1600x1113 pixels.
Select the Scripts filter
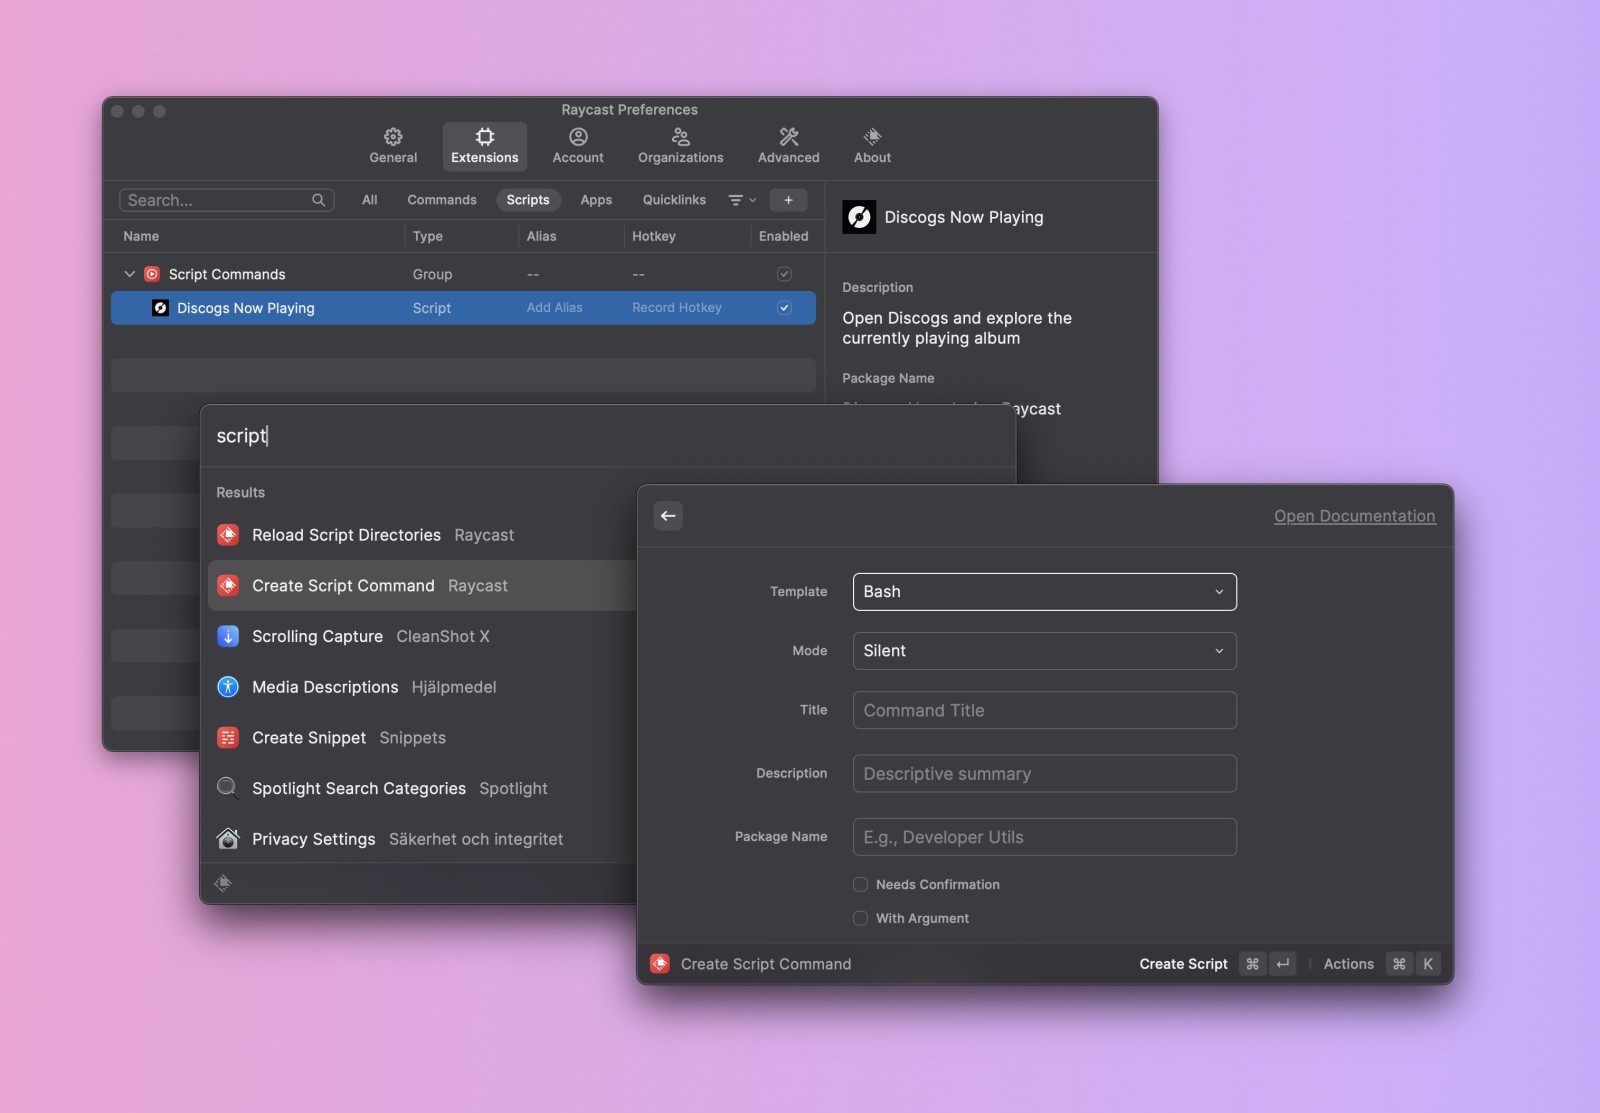coord(528,200)
